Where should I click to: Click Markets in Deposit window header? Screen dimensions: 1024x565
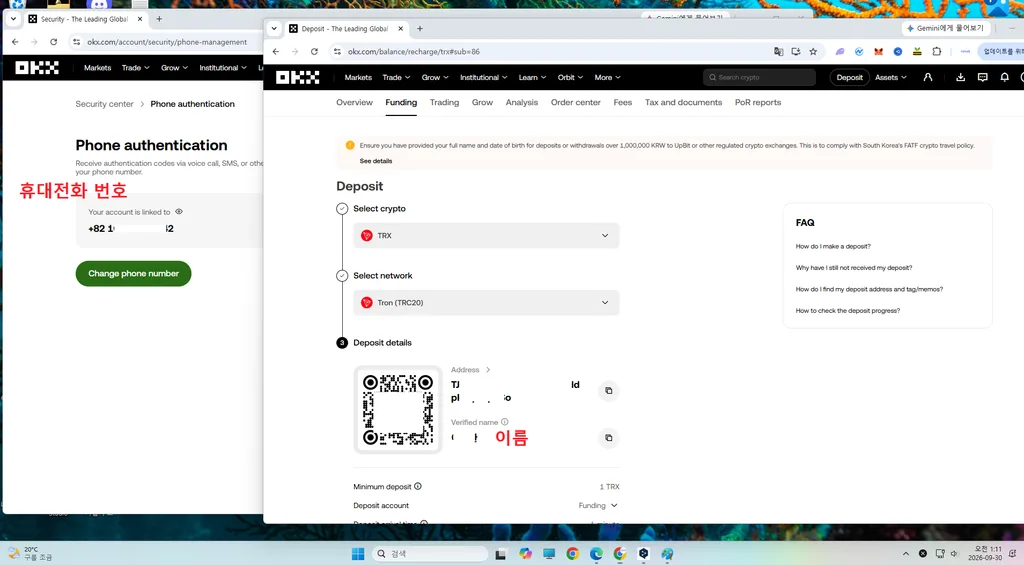pyautogui.click(x=358, y=77)
